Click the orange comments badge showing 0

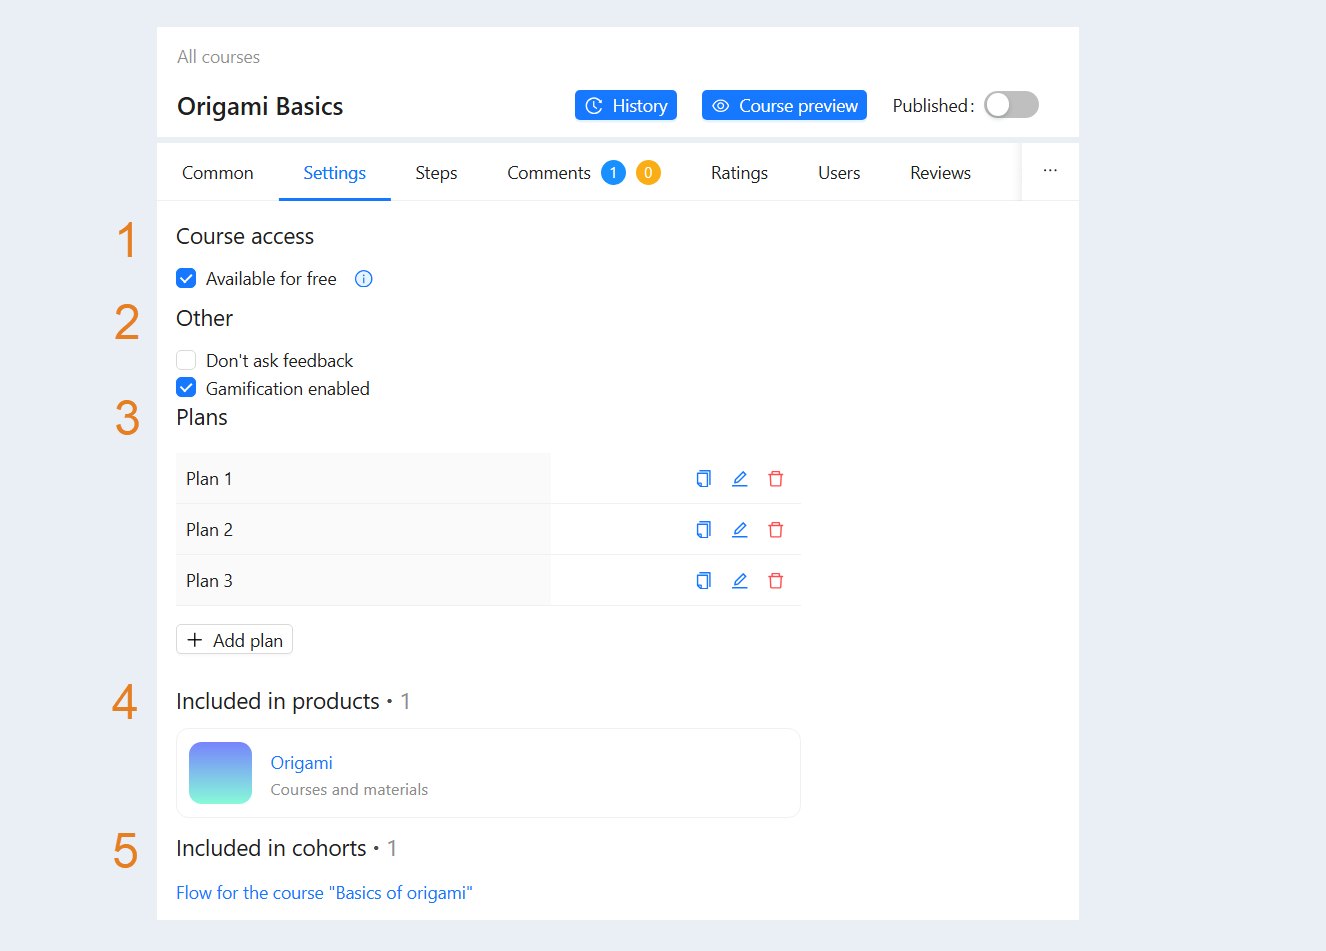point(648,173)
